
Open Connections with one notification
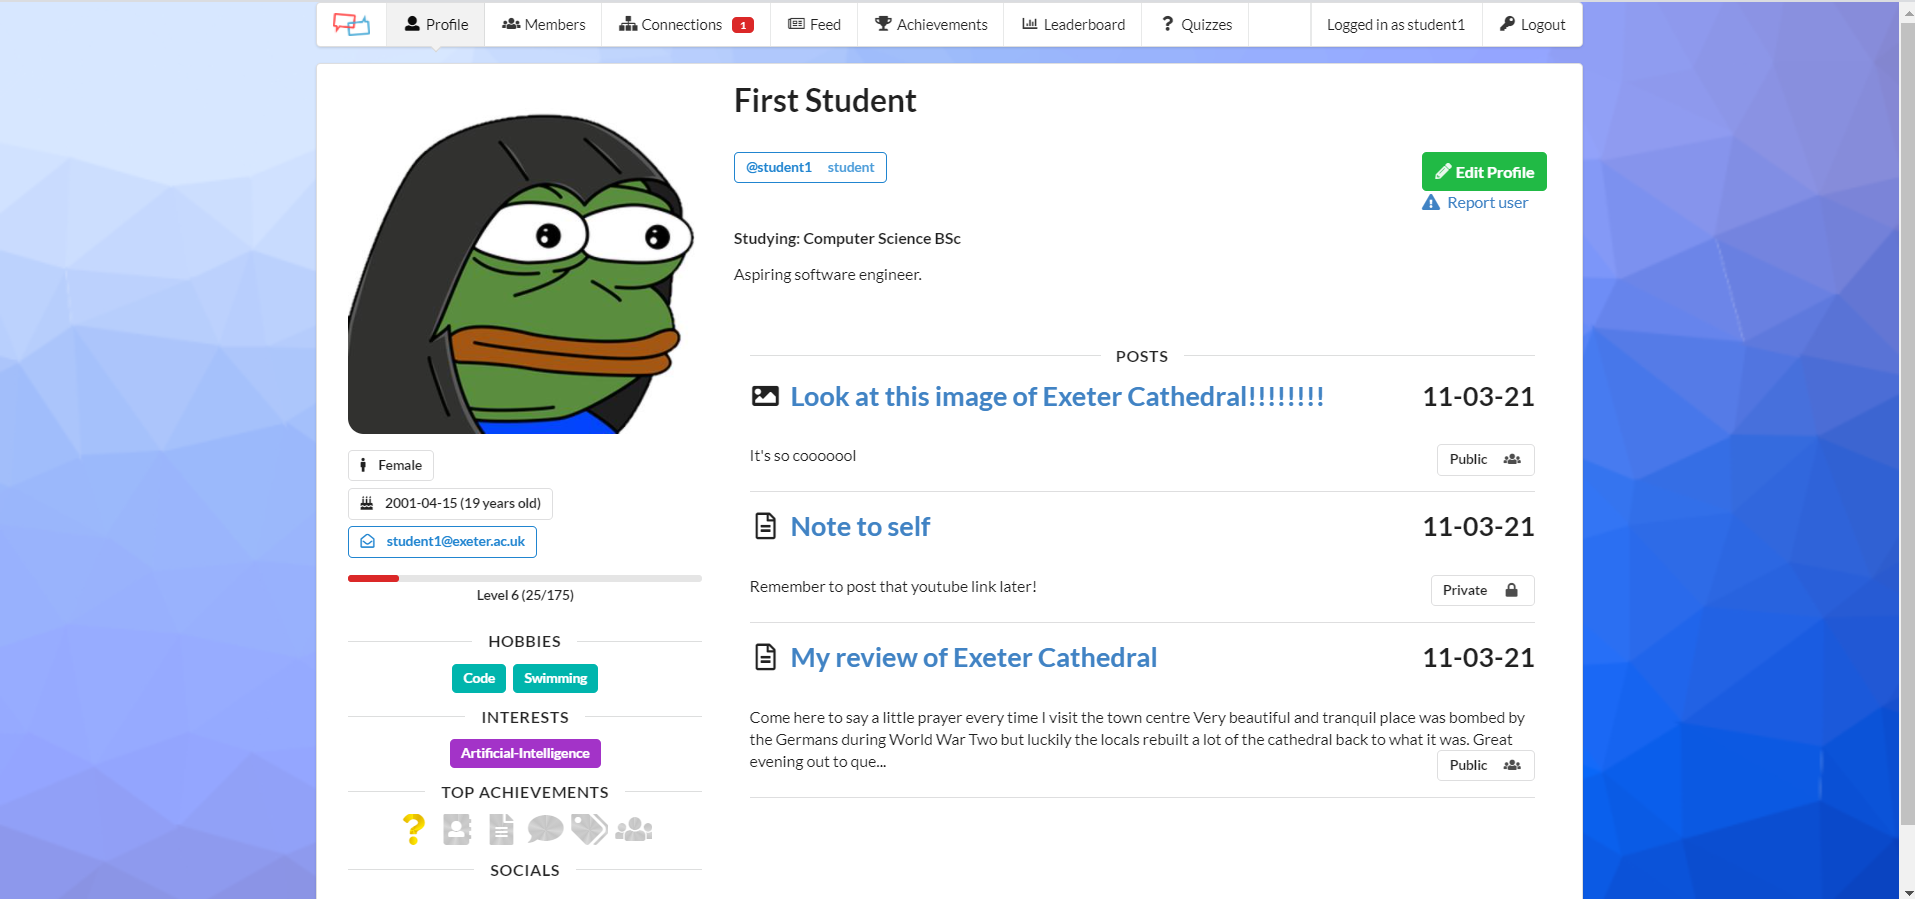(685, 24)
